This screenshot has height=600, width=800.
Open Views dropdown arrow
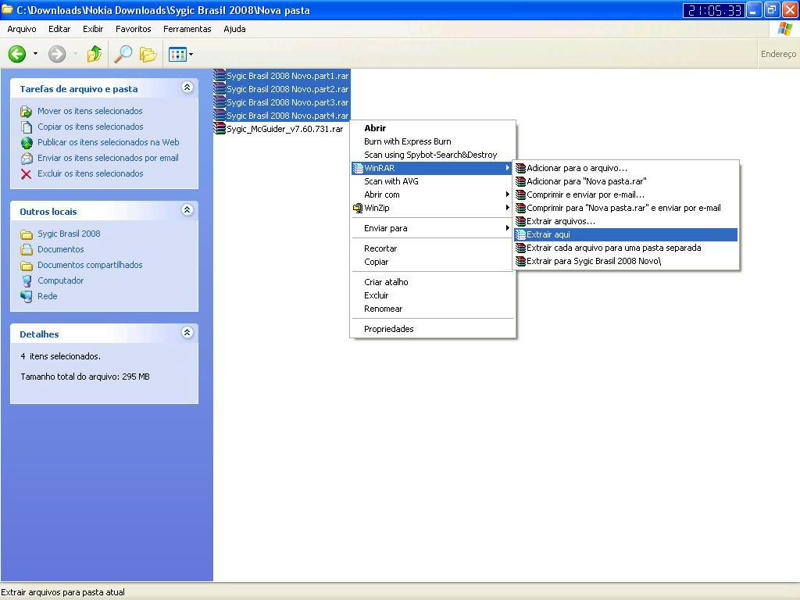coord(191,54)
